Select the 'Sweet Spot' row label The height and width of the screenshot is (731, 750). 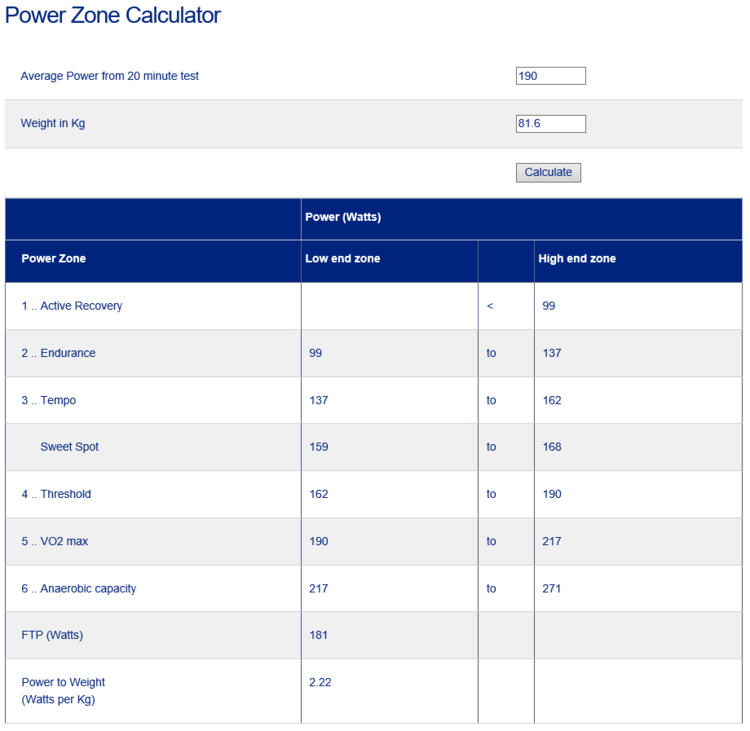(x=69, y=447)
